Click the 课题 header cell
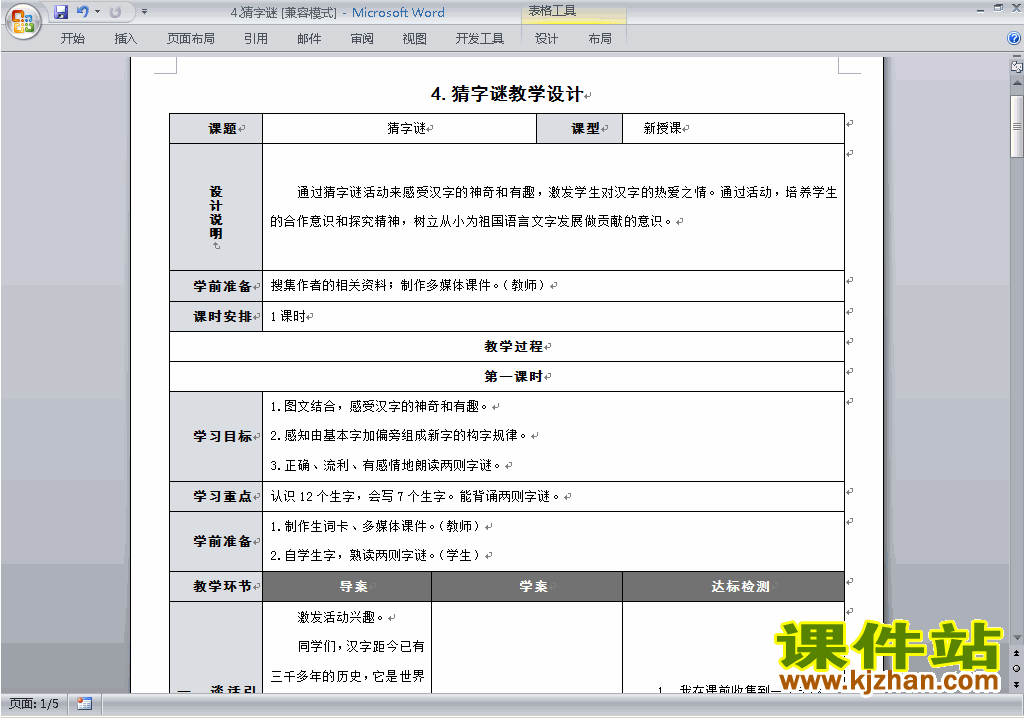The width and height of the screenshot is (1024, 718). (216, 129)
